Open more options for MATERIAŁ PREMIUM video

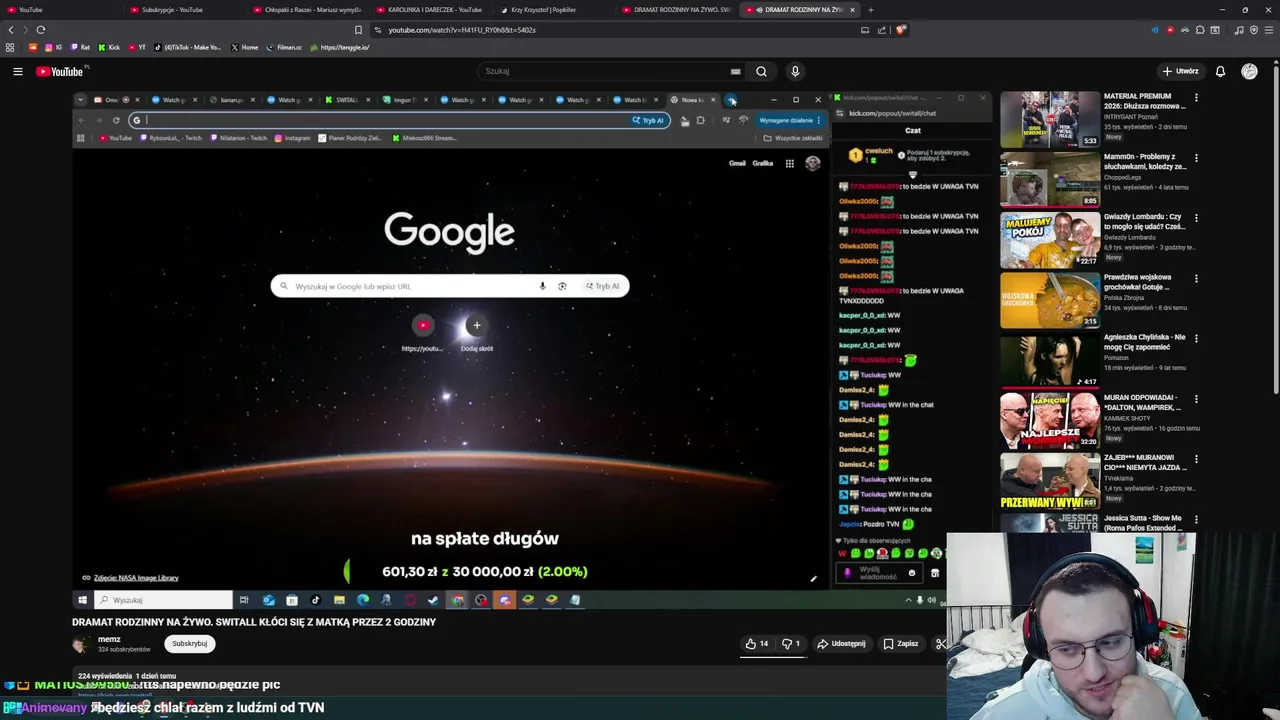(1196, 98)
